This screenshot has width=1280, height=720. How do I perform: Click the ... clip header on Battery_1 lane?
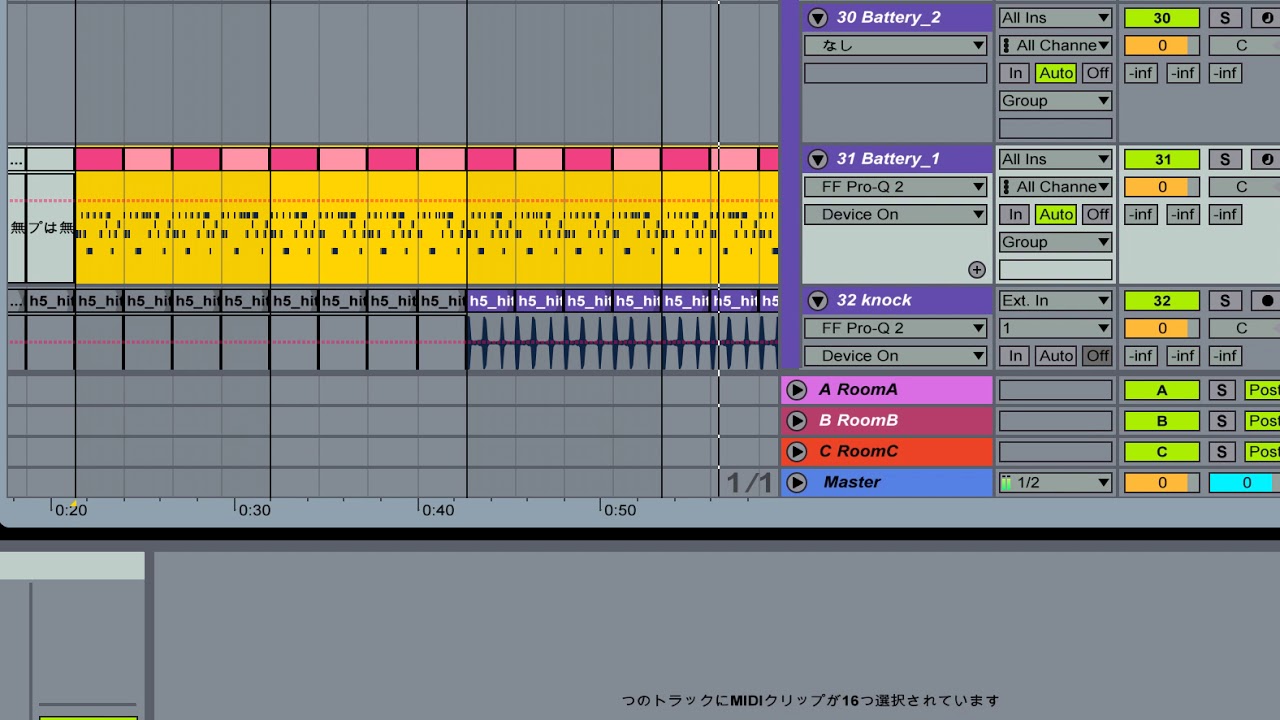point(16,159)
